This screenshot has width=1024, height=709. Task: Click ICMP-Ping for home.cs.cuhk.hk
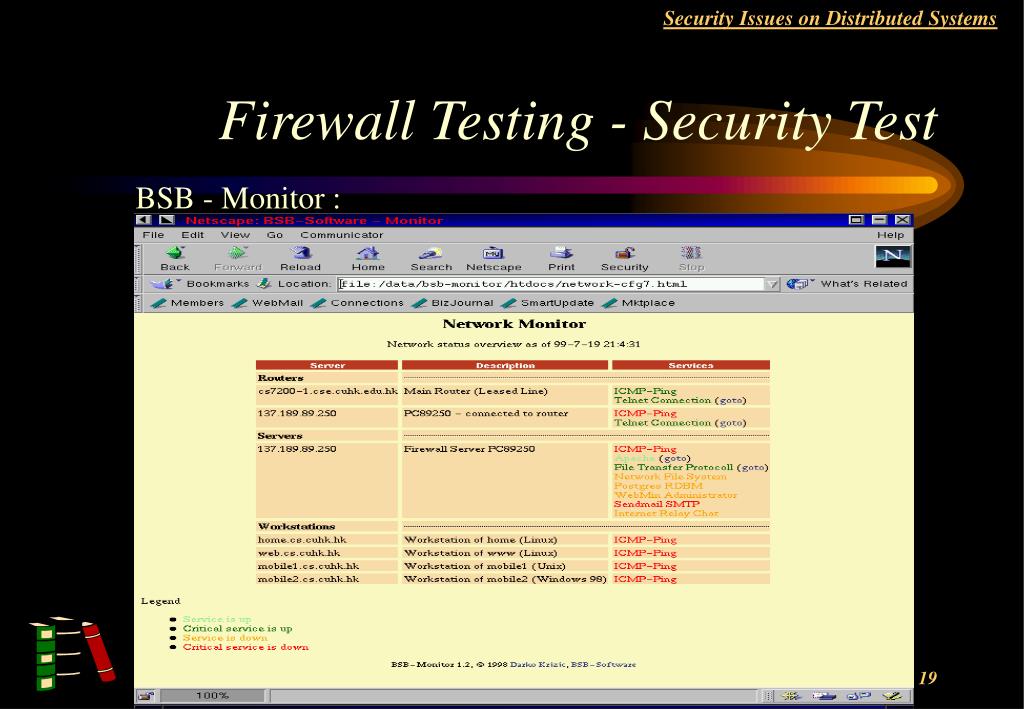pos(645,540)
